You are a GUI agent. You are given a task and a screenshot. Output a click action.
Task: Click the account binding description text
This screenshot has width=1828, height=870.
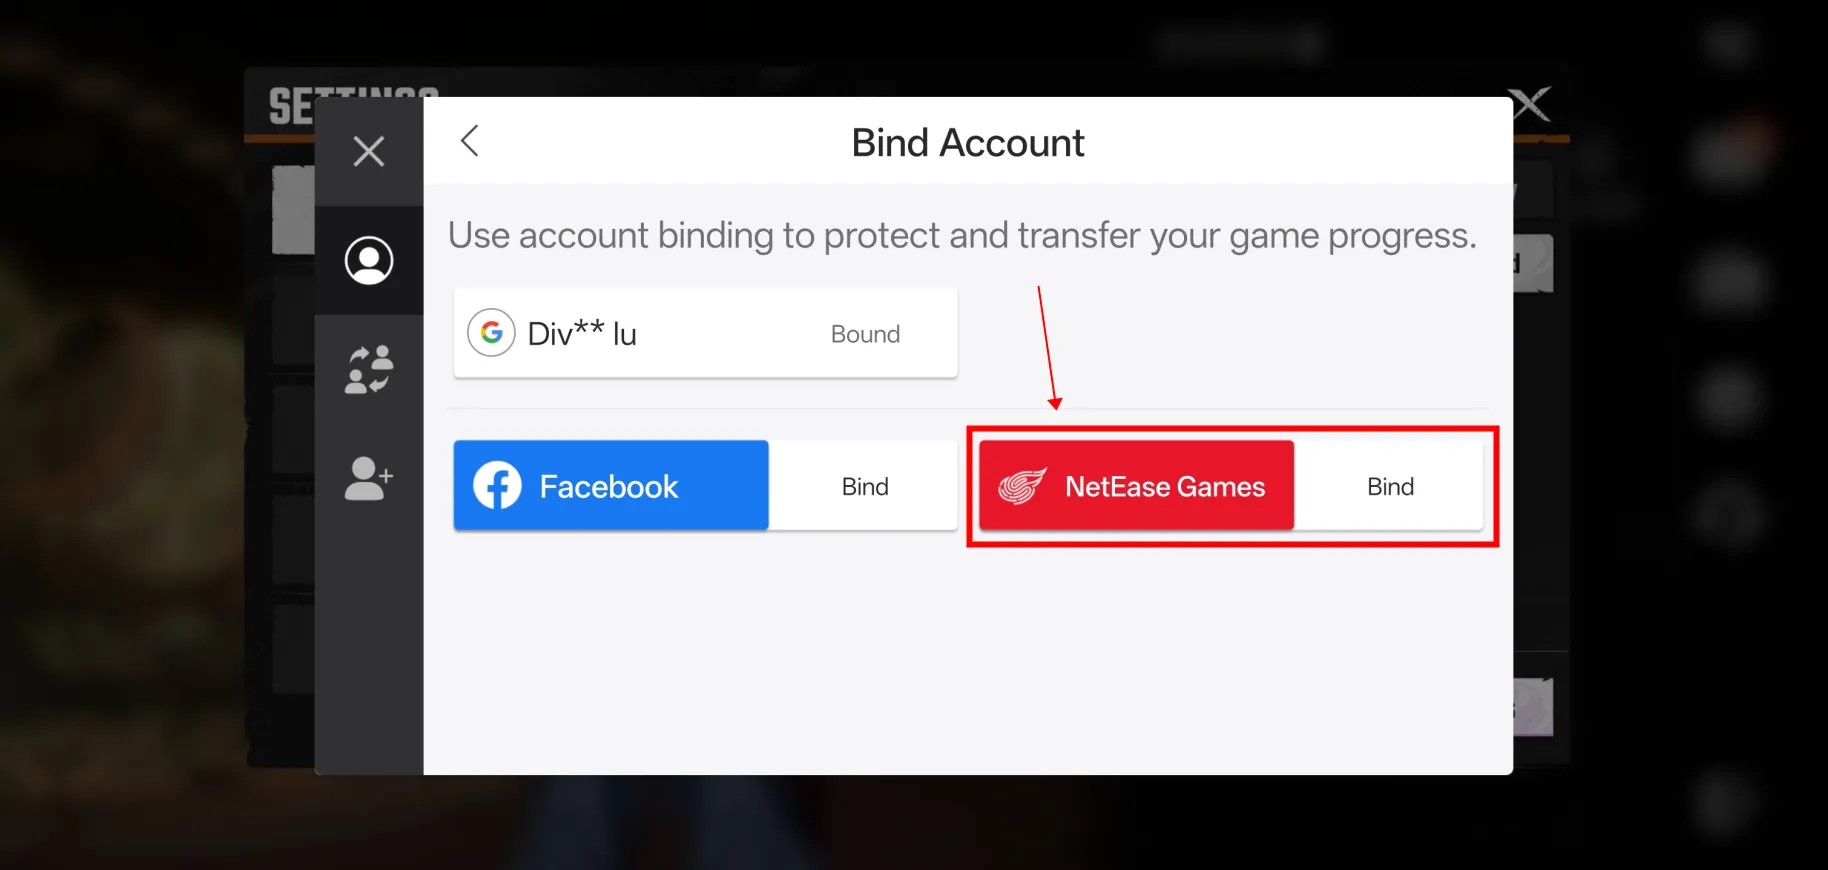(x=962, y=236)
